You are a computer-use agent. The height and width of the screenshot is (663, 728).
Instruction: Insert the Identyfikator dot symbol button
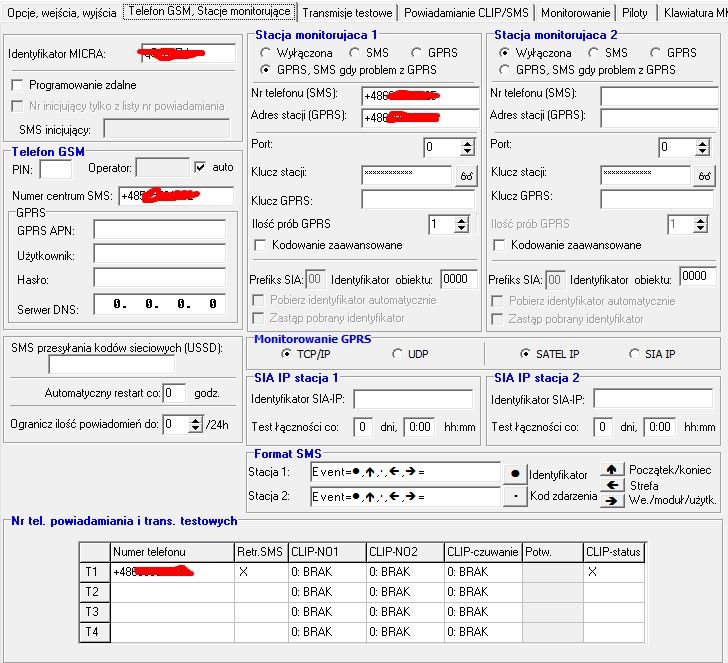515,474
